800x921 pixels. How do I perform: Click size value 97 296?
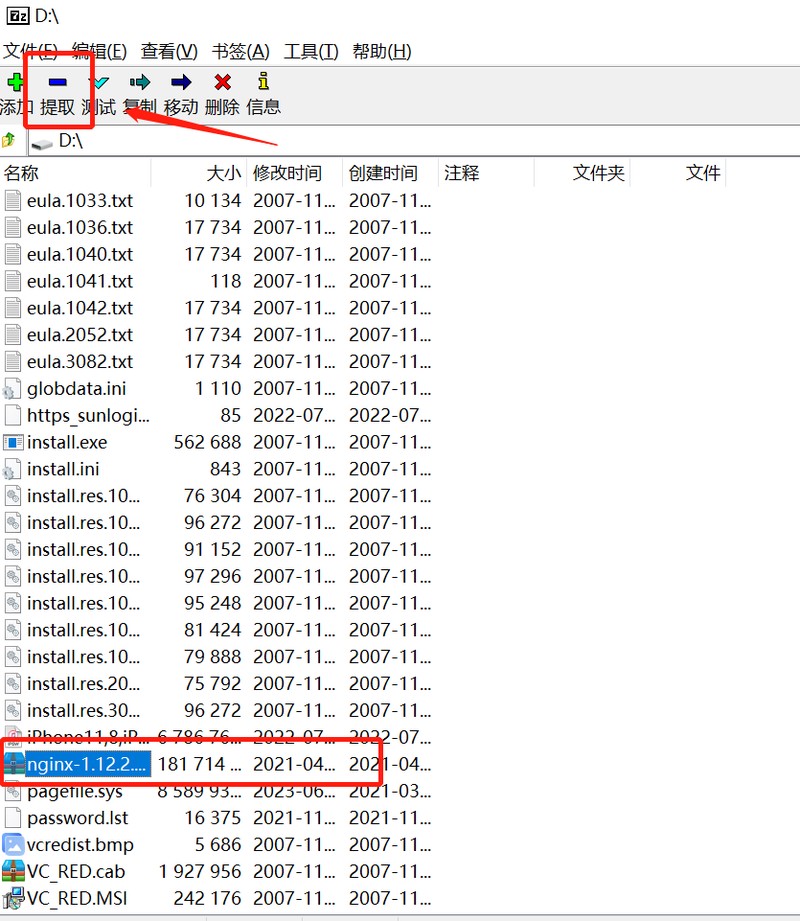click(213, 576)
